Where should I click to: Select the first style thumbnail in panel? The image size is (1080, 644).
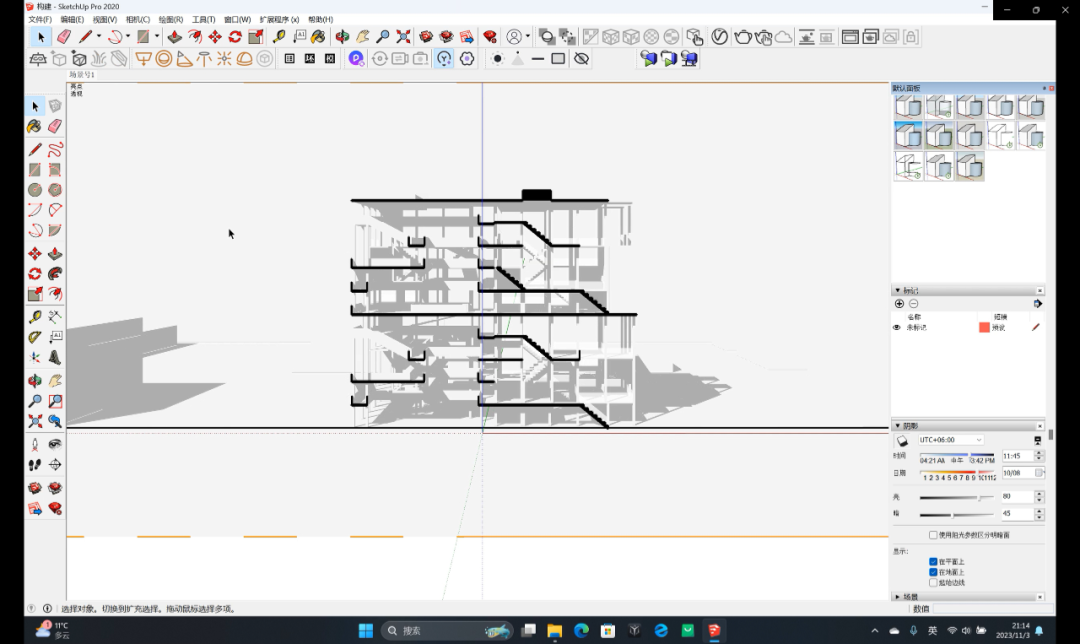coord(908,107)
